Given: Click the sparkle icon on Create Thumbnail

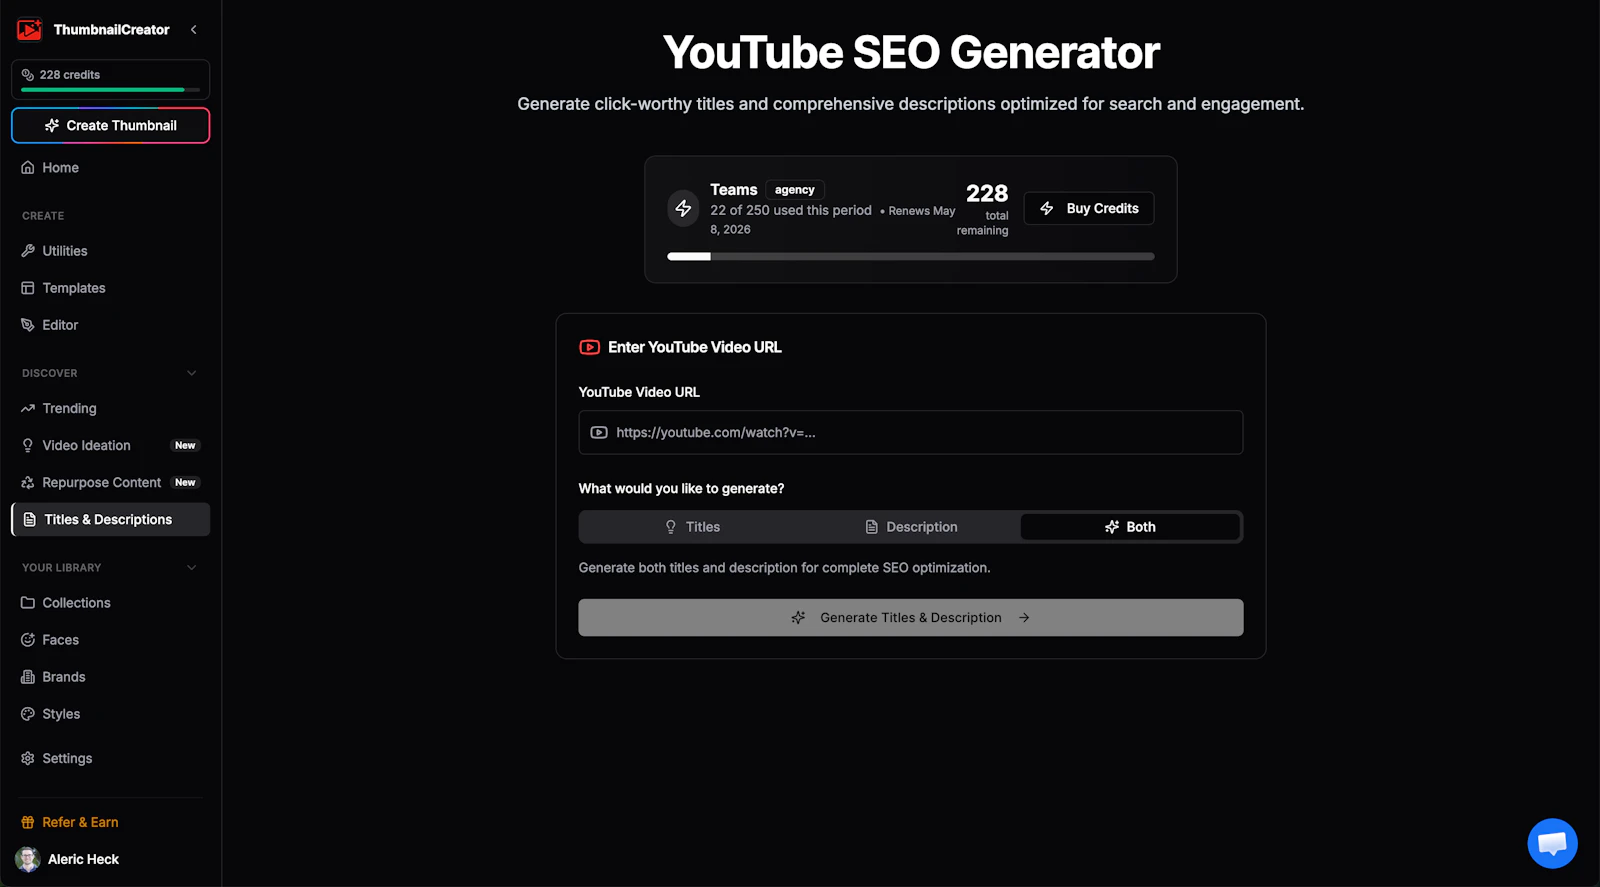Looking at the screenshot, I should pos(52,125).
